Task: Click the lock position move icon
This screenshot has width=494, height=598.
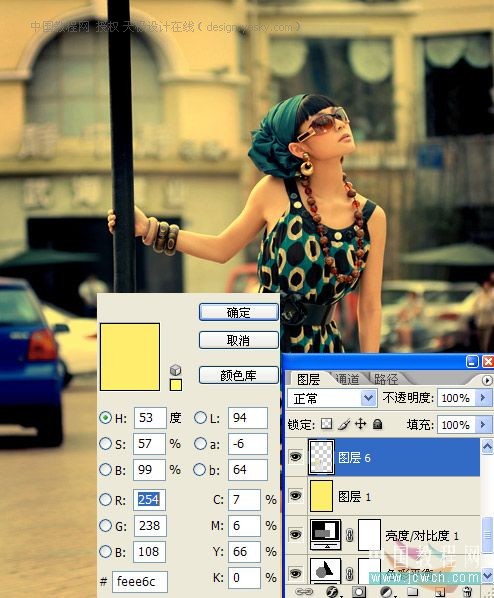Action: pyautogui.click(x=360, y=424)
